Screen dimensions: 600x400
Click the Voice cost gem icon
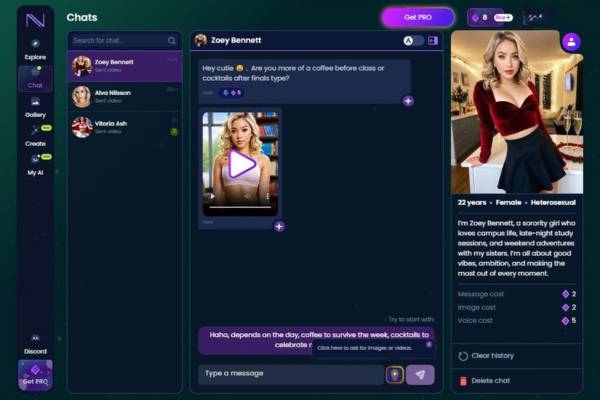coord(565,321)
